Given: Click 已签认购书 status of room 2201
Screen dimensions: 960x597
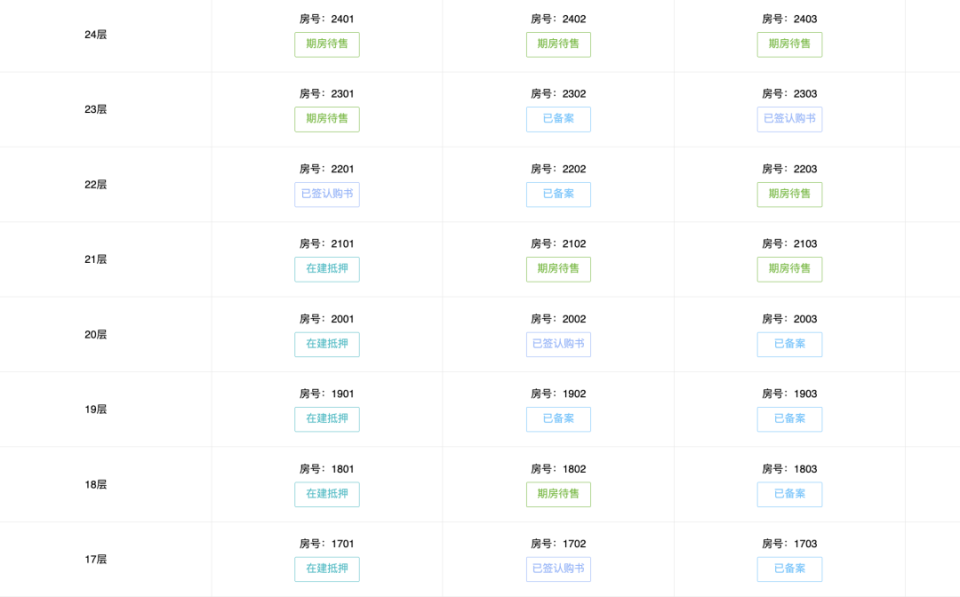Looking at the screenshot, I should click(x=327, y=195).
